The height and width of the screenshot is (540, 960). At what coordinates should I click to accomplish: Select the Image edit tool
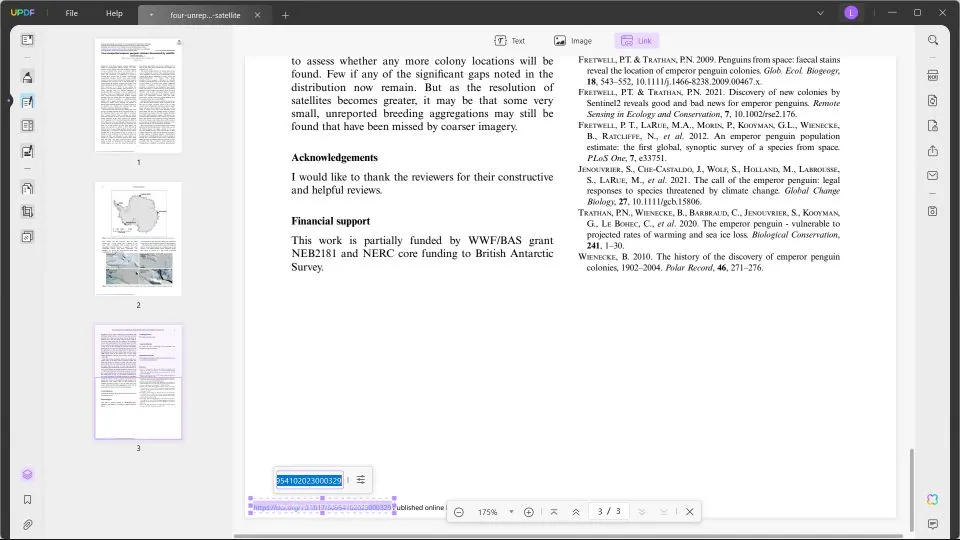573,40
